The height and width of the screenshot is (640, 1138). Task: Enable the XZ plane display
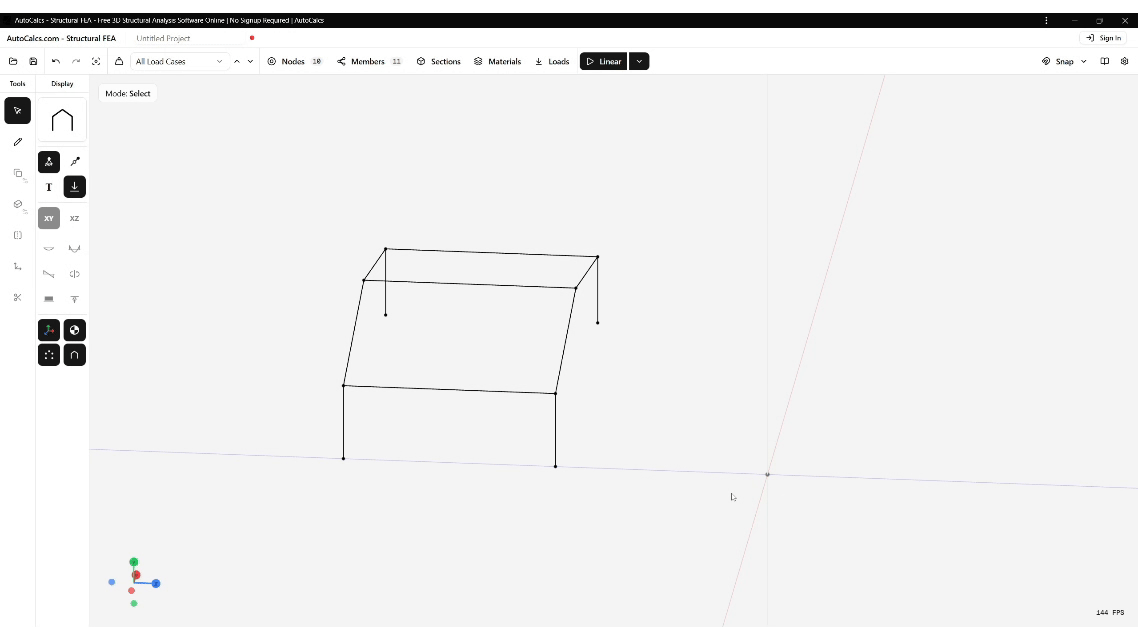coord(74,218)
